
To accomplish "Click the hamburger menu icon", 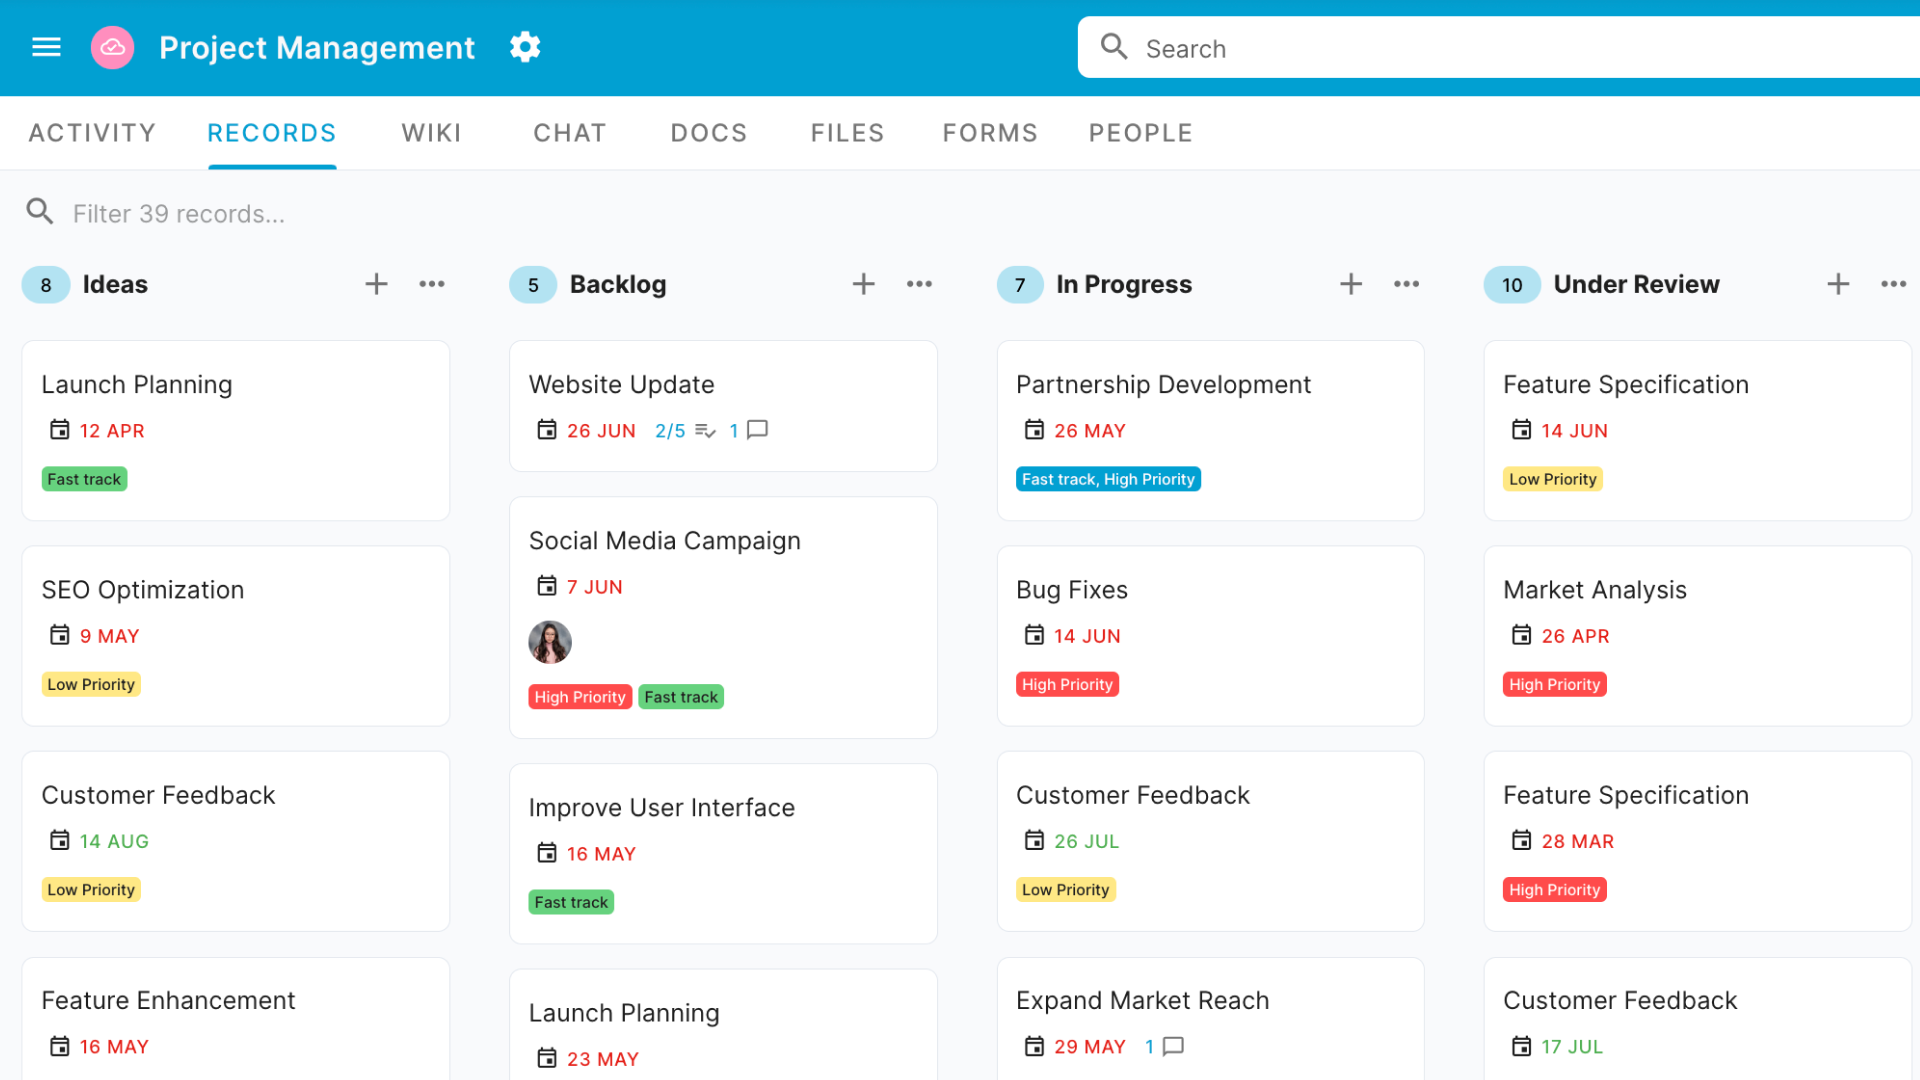I will click(x=46, y=47).
